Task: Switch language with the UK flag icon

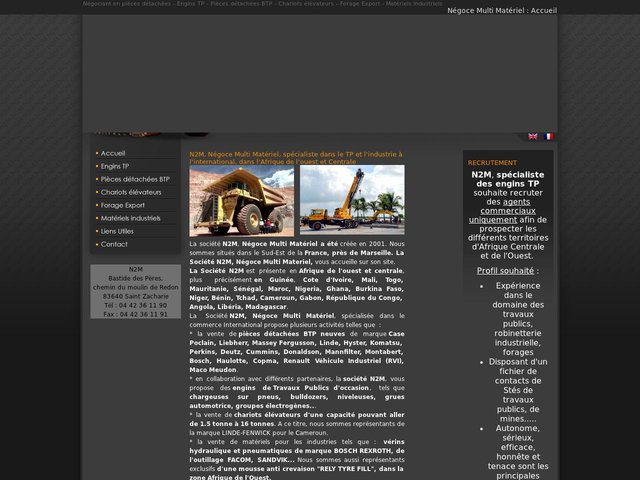Action: pyautogui.click(x=533, y=136)
